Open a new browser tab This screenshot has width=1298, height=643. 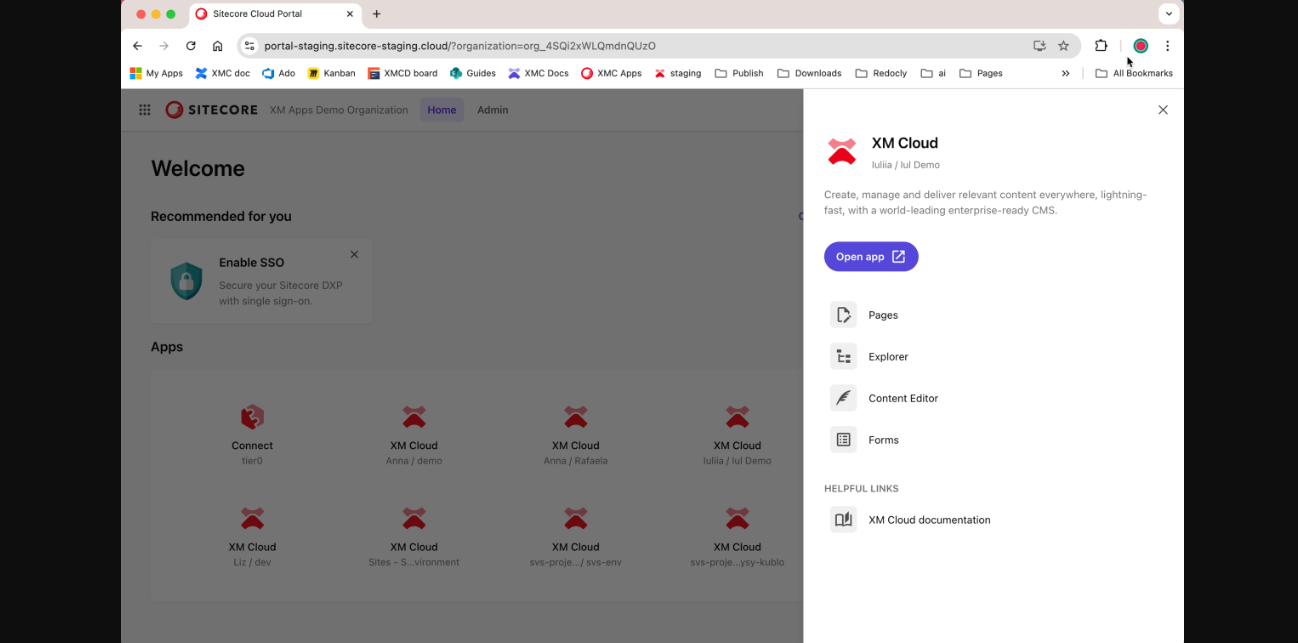[376, 14]
